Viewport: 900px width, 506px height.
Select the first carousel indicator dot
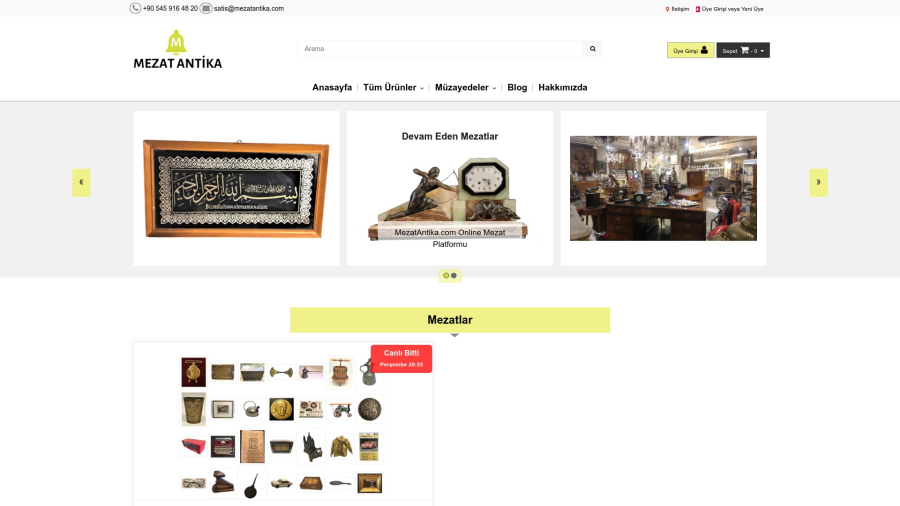[446, 275]
